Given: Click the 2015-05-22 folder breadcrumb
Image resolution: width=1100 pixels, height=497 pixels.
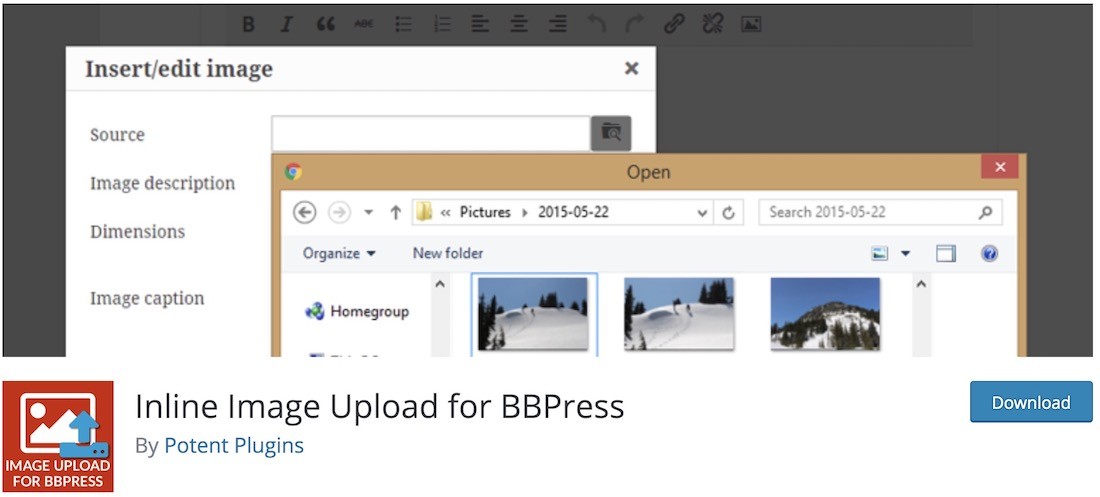Looking at the screenshot, I should click(574, 212).
